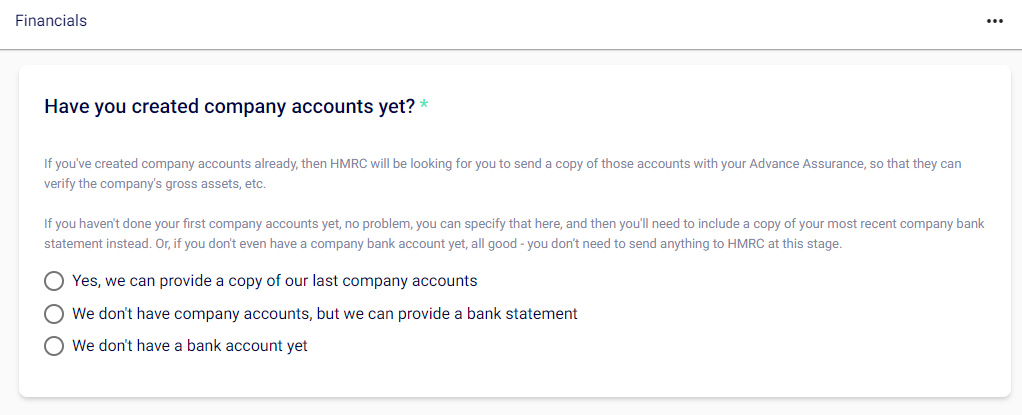Open the three-dot more options menu

994,21
